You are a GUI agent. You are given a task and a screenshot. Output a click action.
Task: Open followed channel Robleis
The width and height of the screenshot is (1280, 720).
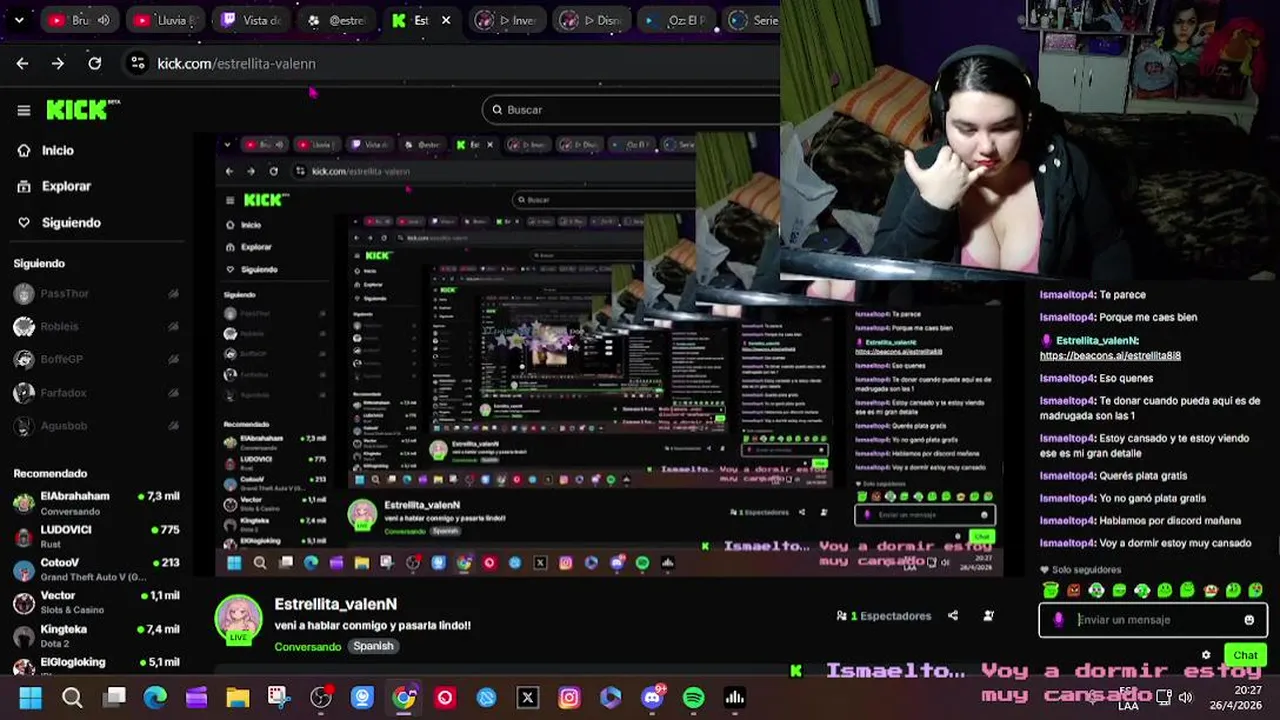point(97,327)
